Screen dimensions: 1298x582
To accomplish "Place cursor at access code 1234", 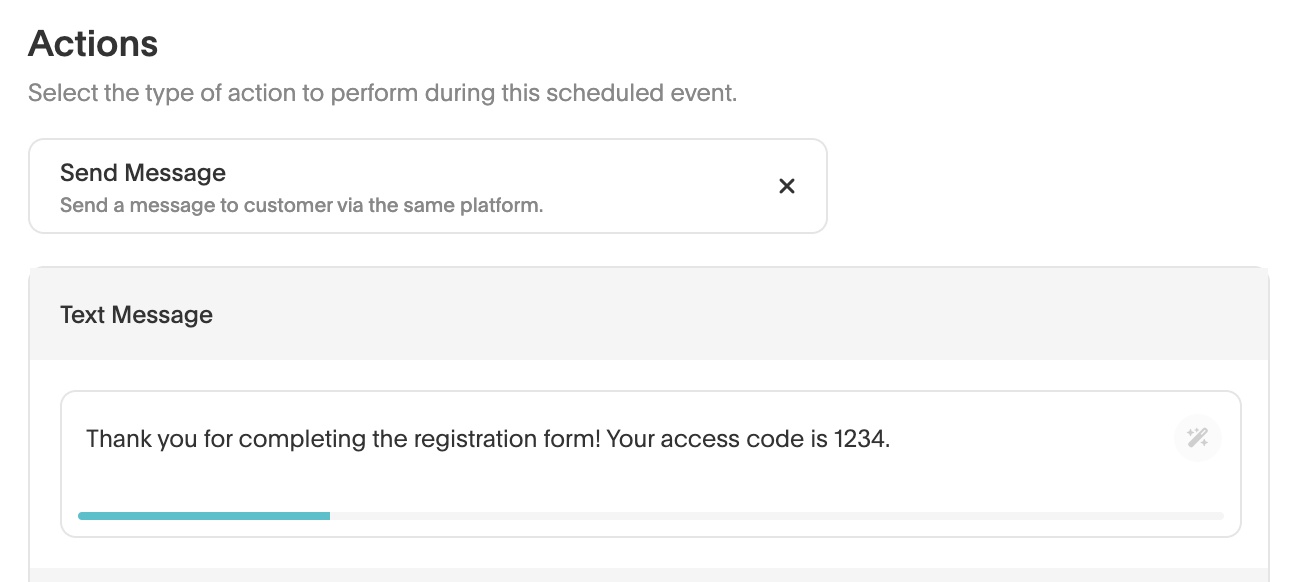I will click(x=859, y=439).
